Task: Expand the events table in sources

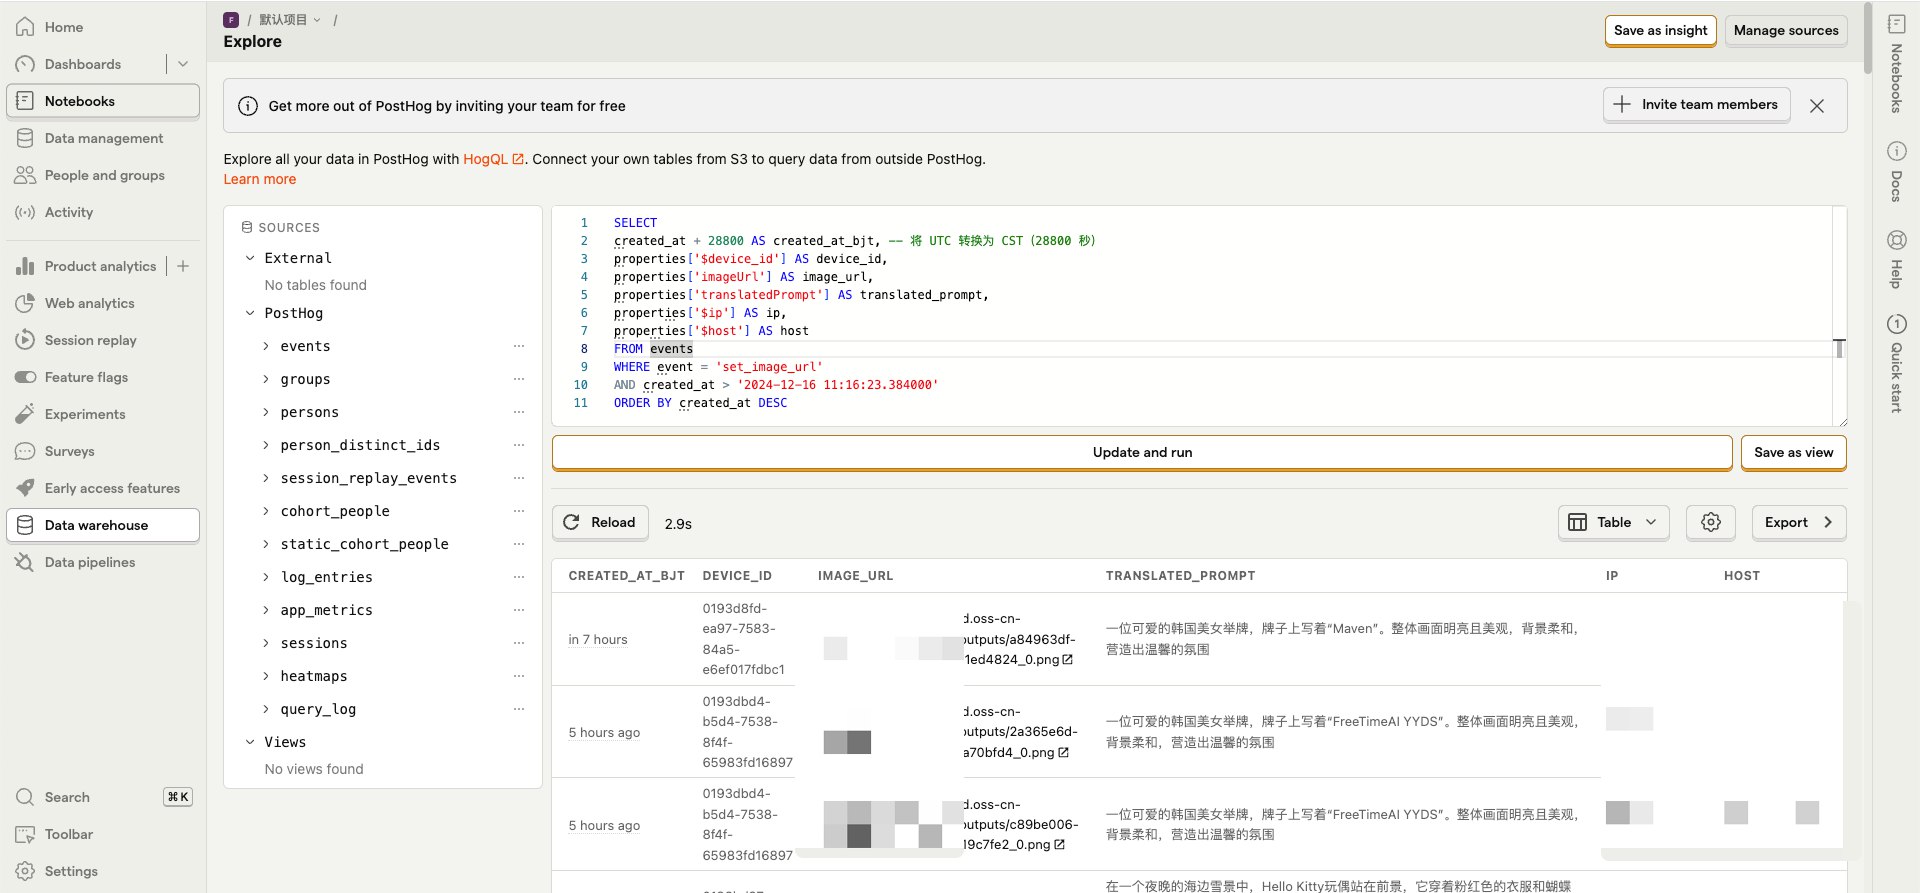Action: (266, 347)
